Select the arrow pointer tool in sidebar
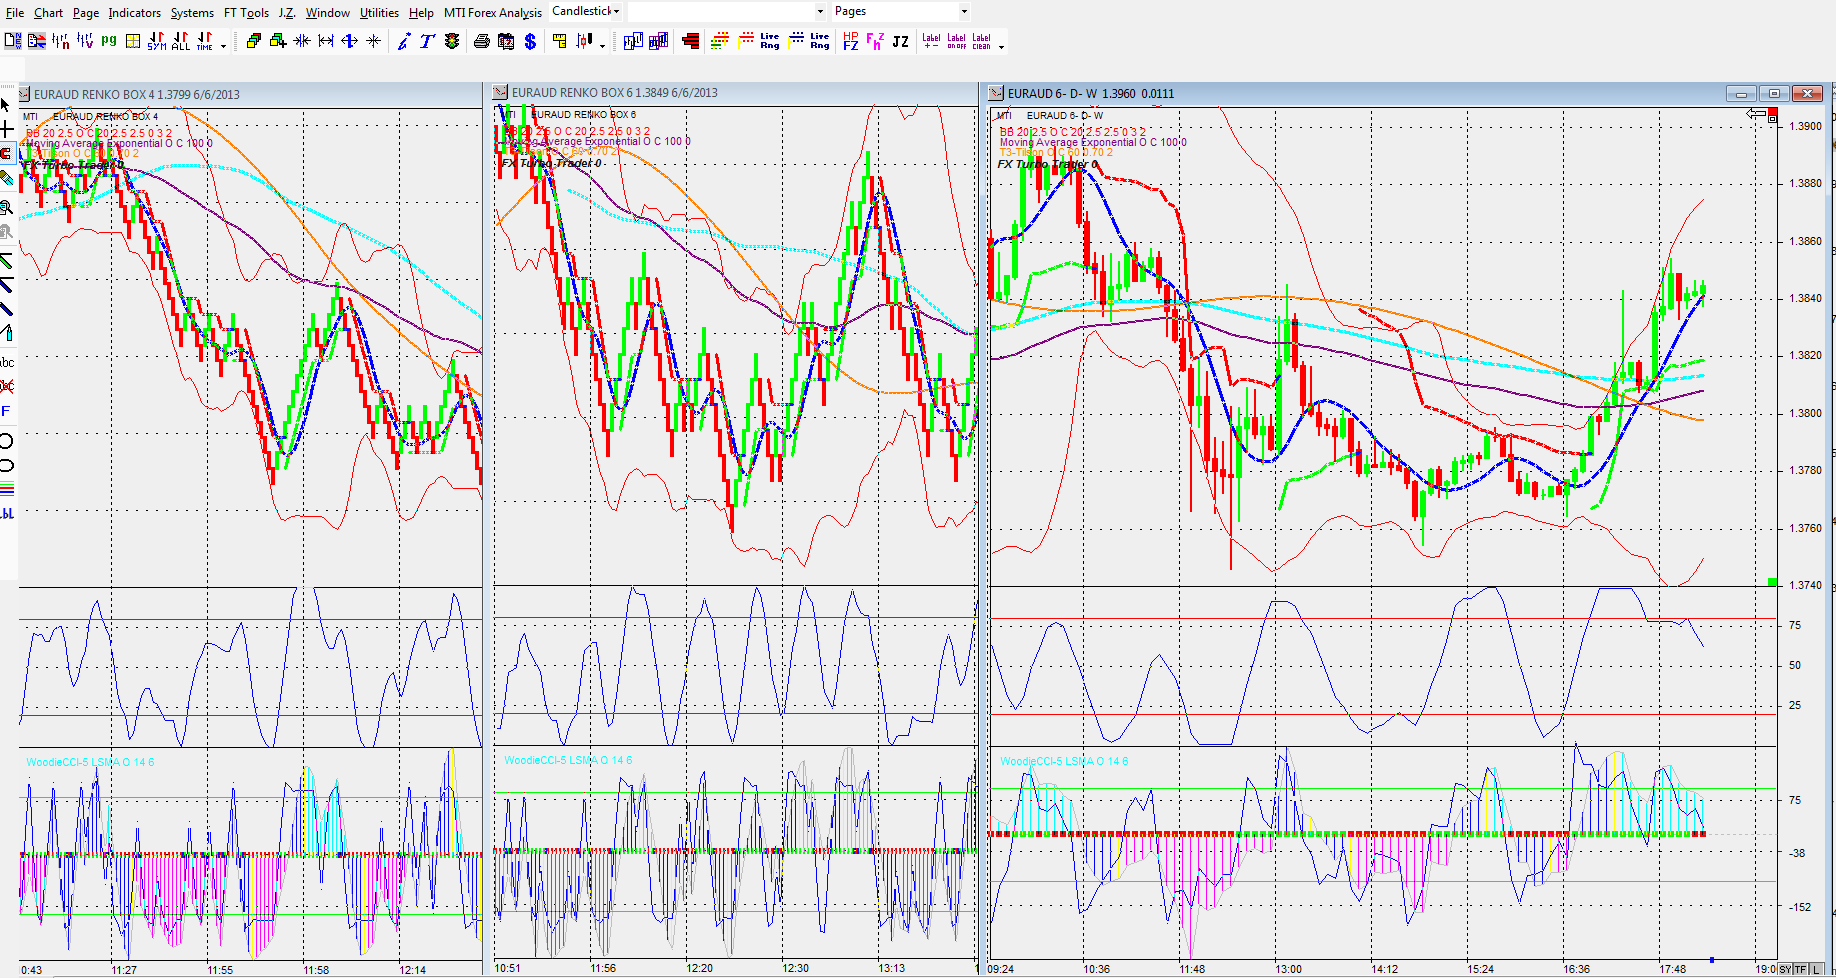 [6, 104]
